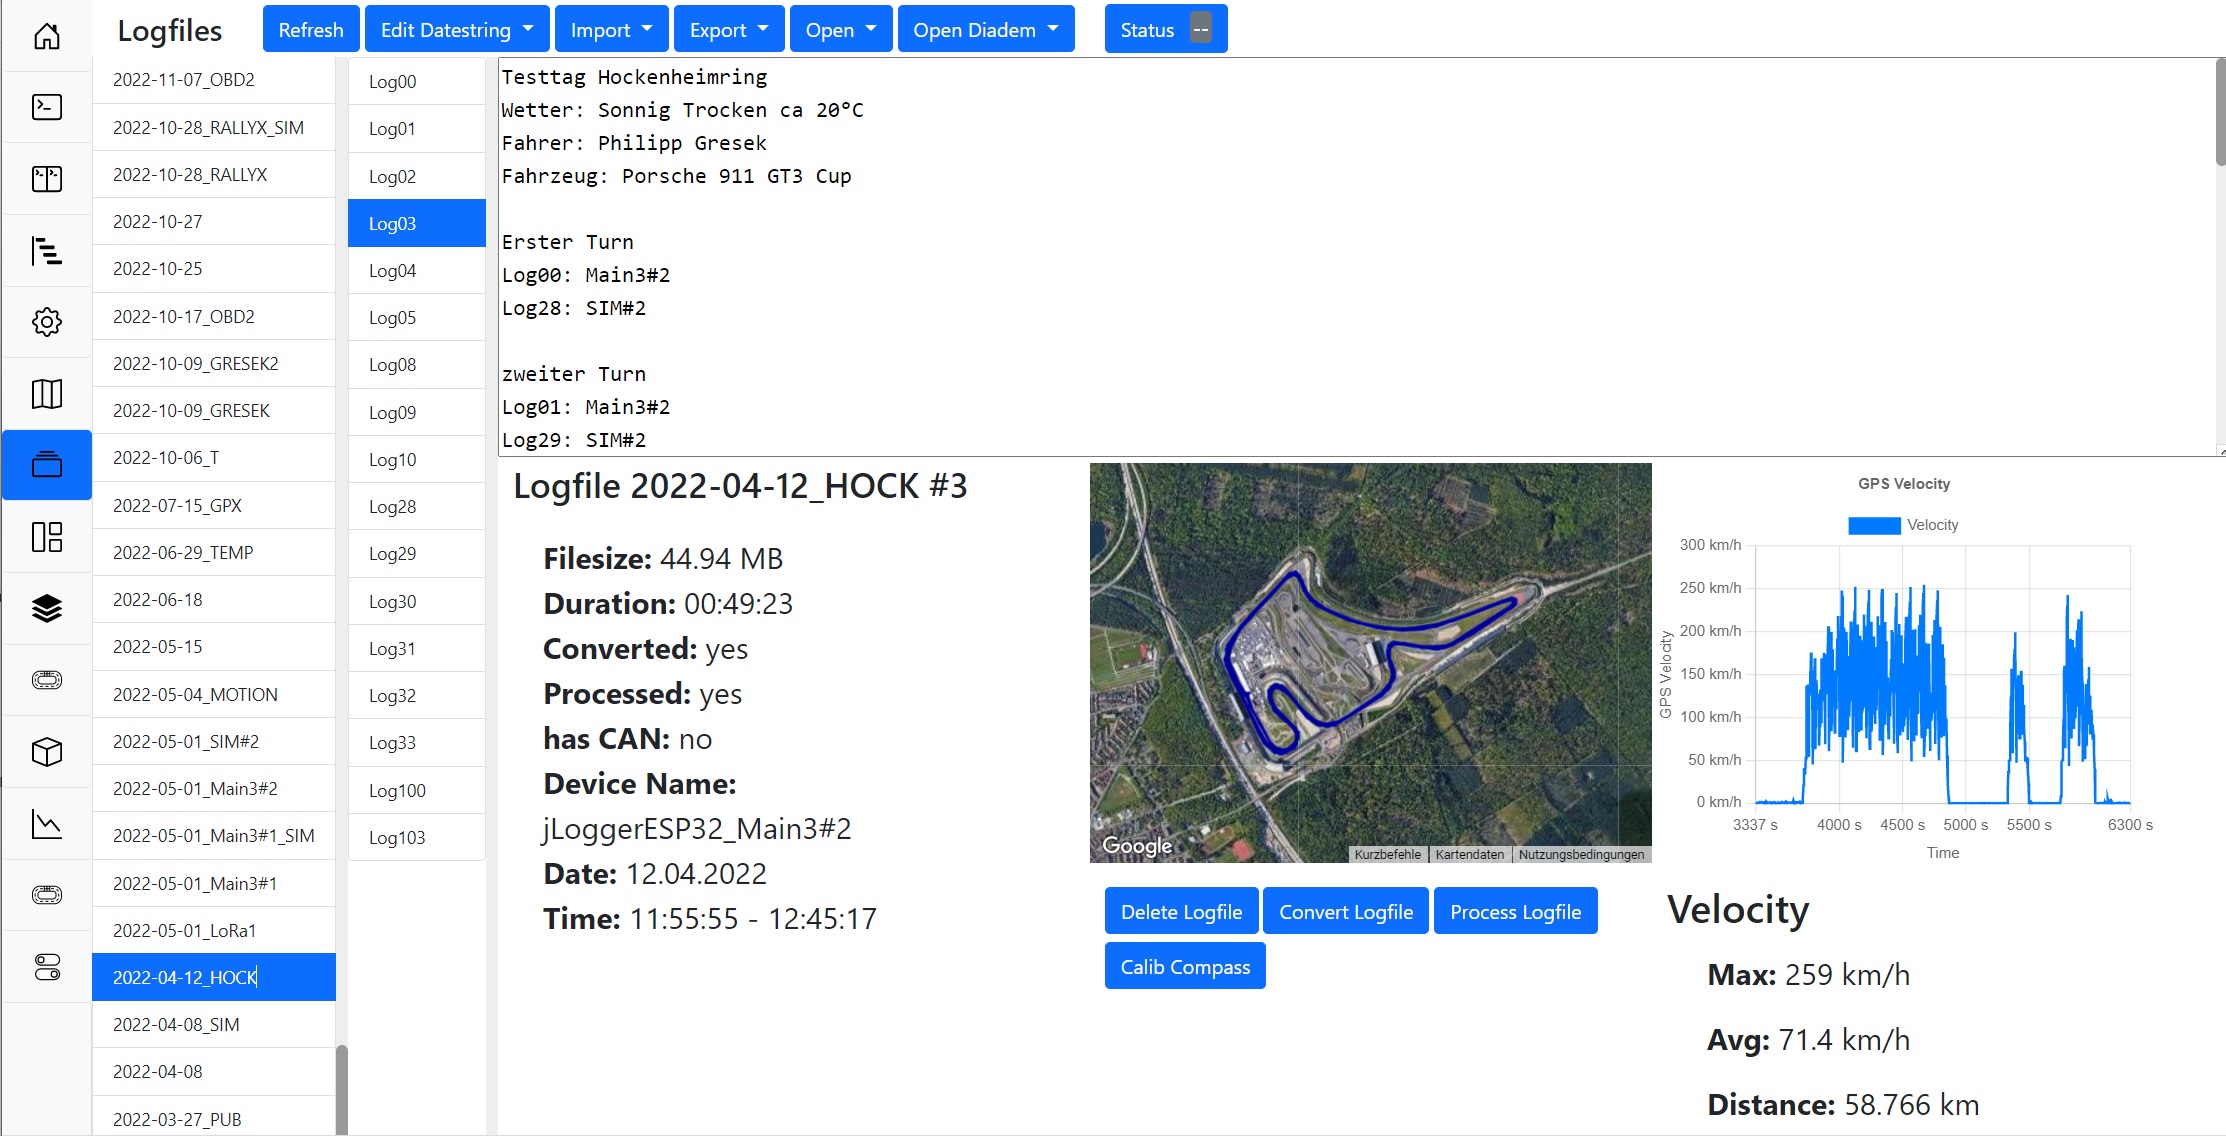Click inside the notes text area
The width and height of the screenshot is (2226, 1136).
(1356, 257)
